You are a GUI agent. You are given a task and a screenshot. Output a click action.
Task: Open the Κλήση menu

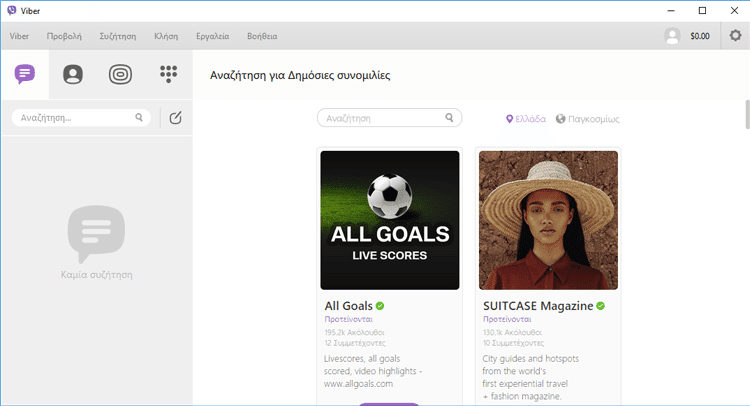[166, 36]
